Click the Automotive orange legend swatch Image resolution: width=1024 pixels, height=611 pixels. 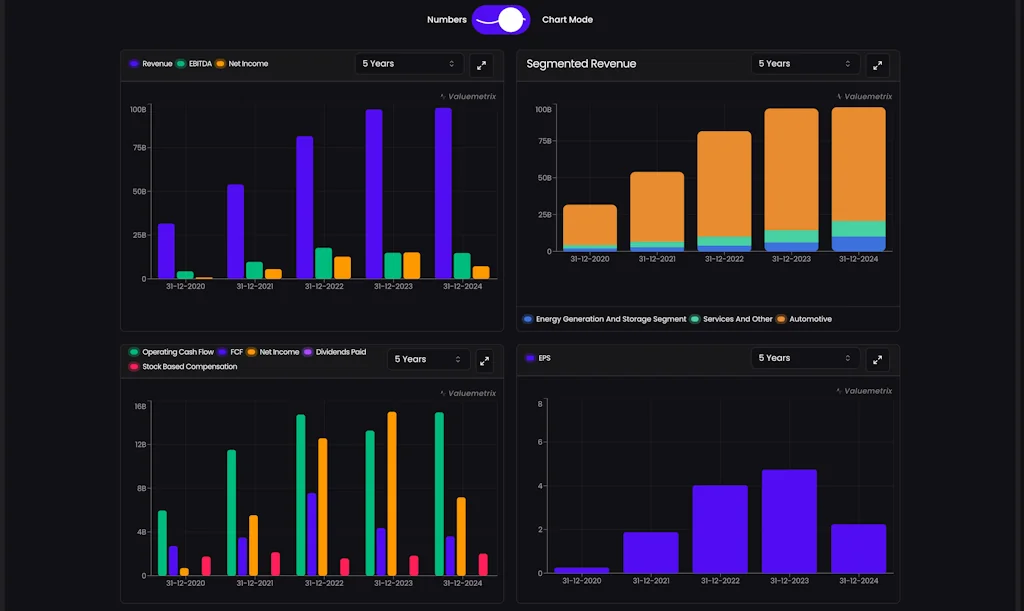pos(781,320)
